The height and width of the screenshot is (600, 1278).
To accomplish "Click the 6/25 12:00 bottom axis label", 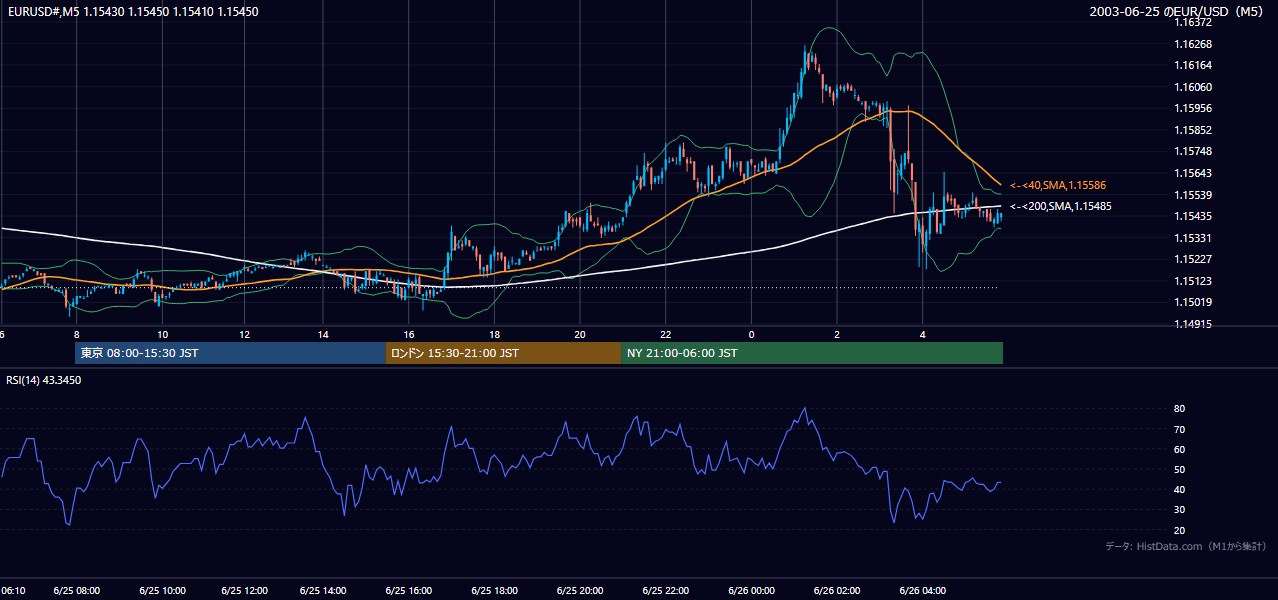I will pyautogui.click(x=245, y=590).
